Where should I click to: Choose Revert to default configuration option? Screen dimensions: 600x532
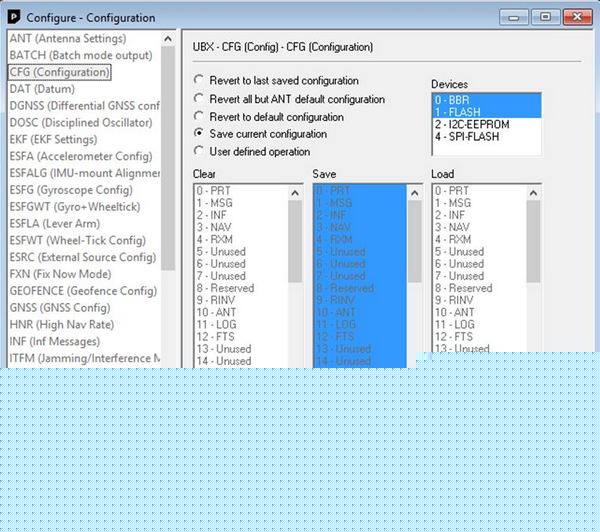(x=200, y=116)
